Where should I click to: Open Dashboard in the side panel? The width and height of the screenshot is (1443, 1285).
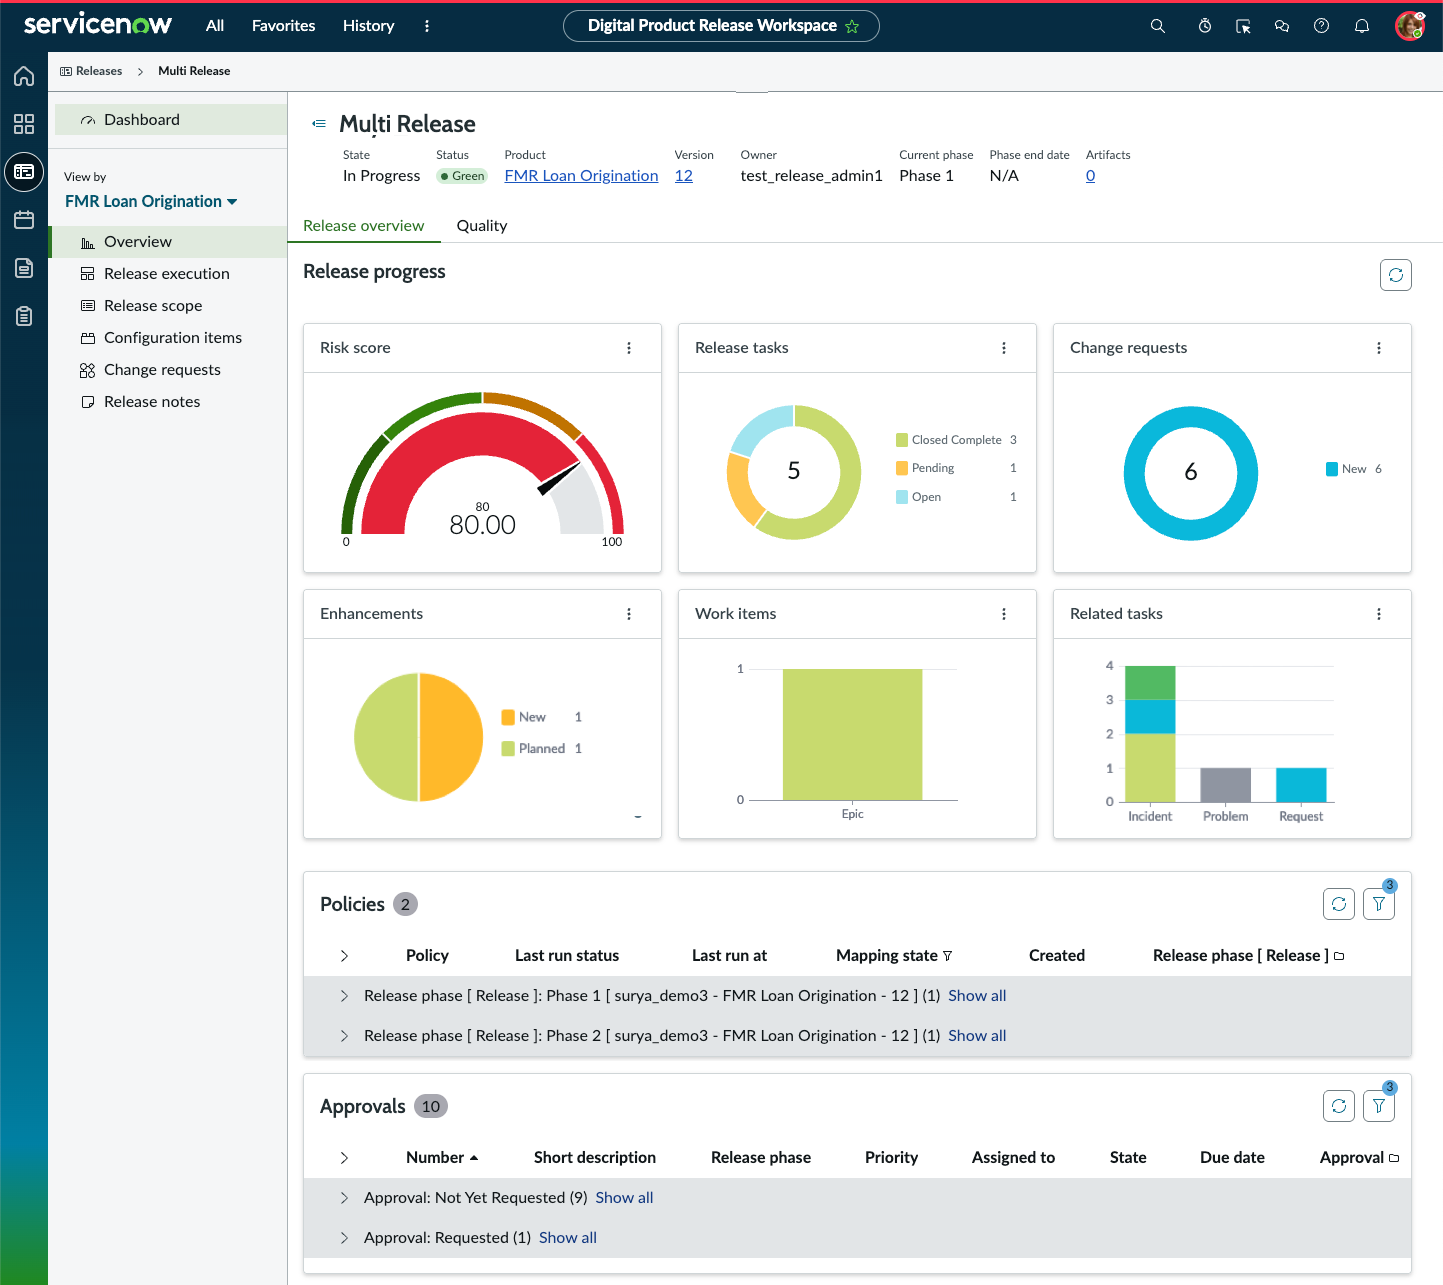(170, 119)
